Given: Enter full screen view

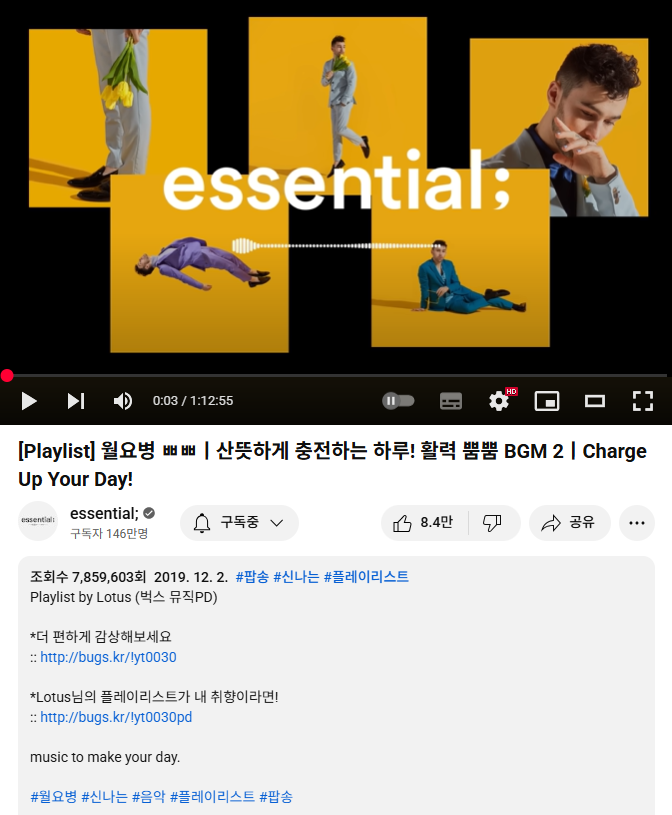Looking at the screenshot, I should pyautogui.click(x=642, y=401).
